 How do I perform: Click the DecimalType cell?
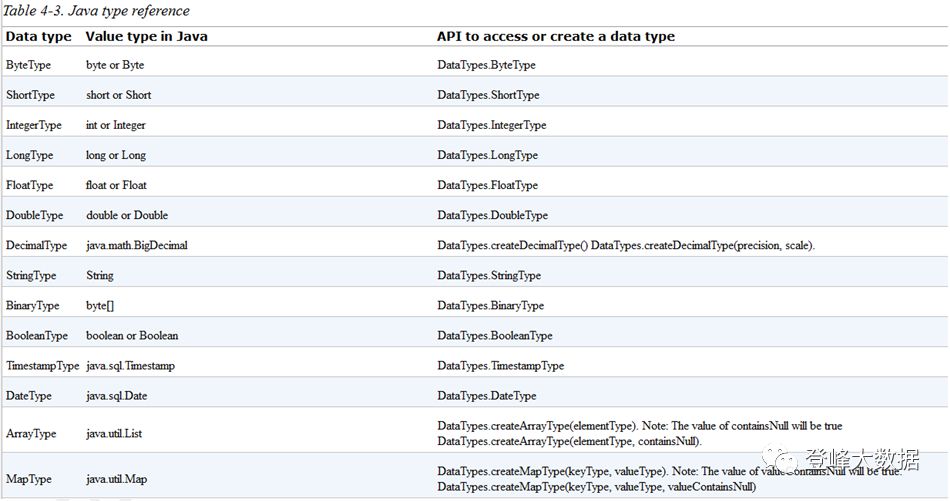pyautogui.click(x=36, y=245)
